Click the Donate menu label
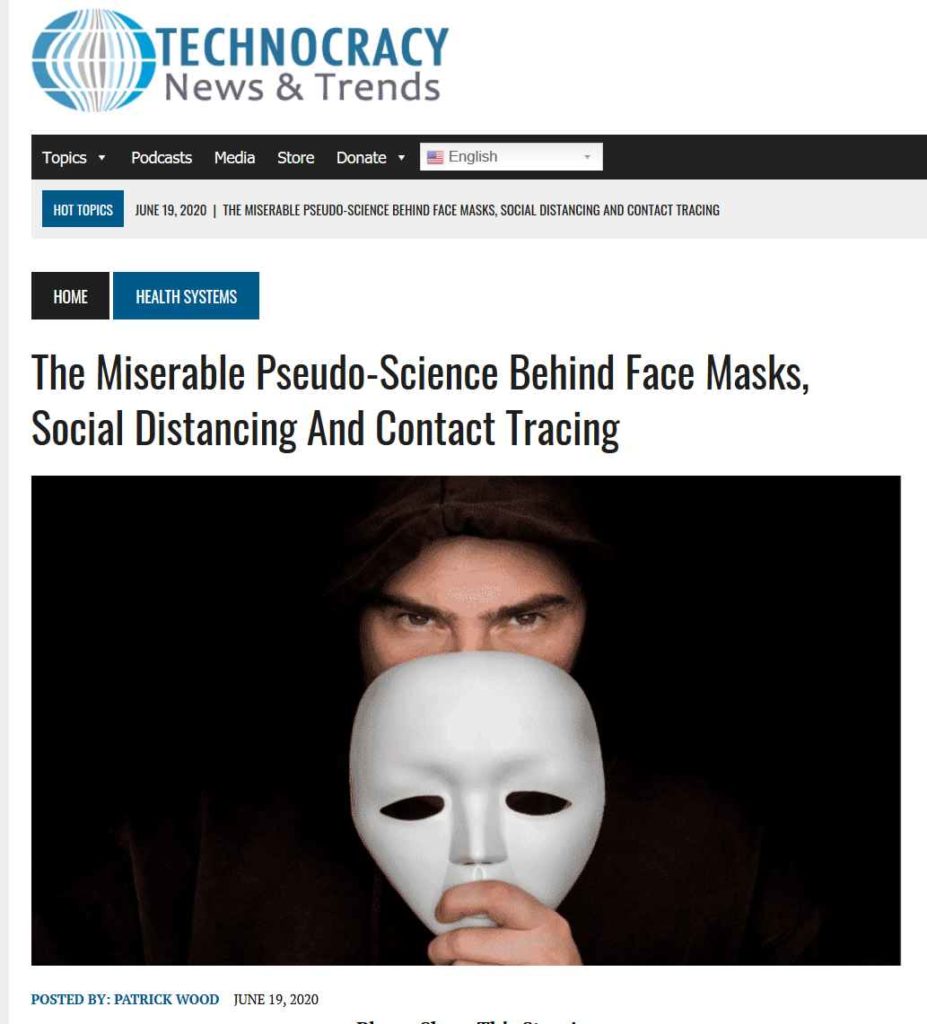This screenshot has height=1024, width=927. coord(361,157)
